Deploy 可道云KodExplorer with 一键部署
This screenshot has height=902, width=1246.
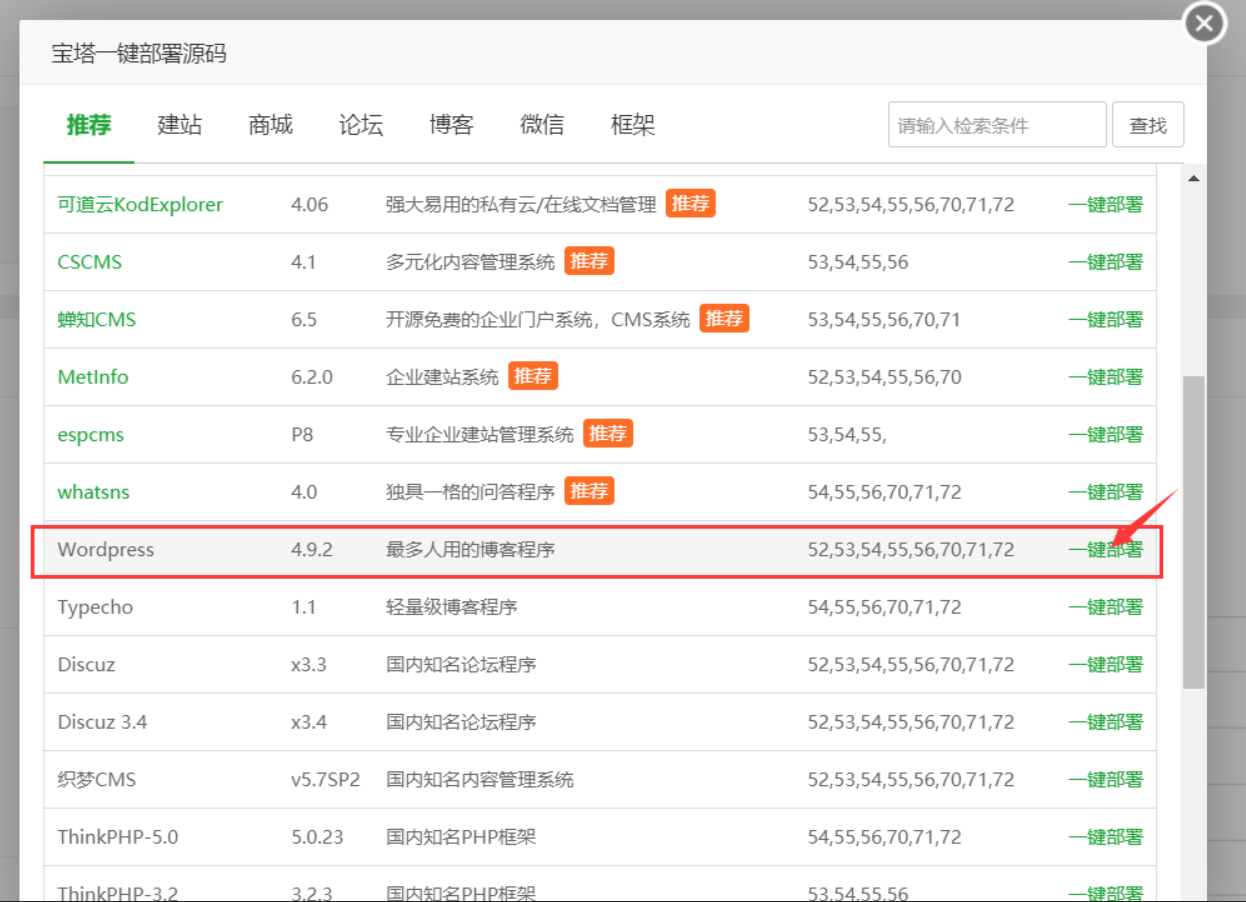[1105, 205]
